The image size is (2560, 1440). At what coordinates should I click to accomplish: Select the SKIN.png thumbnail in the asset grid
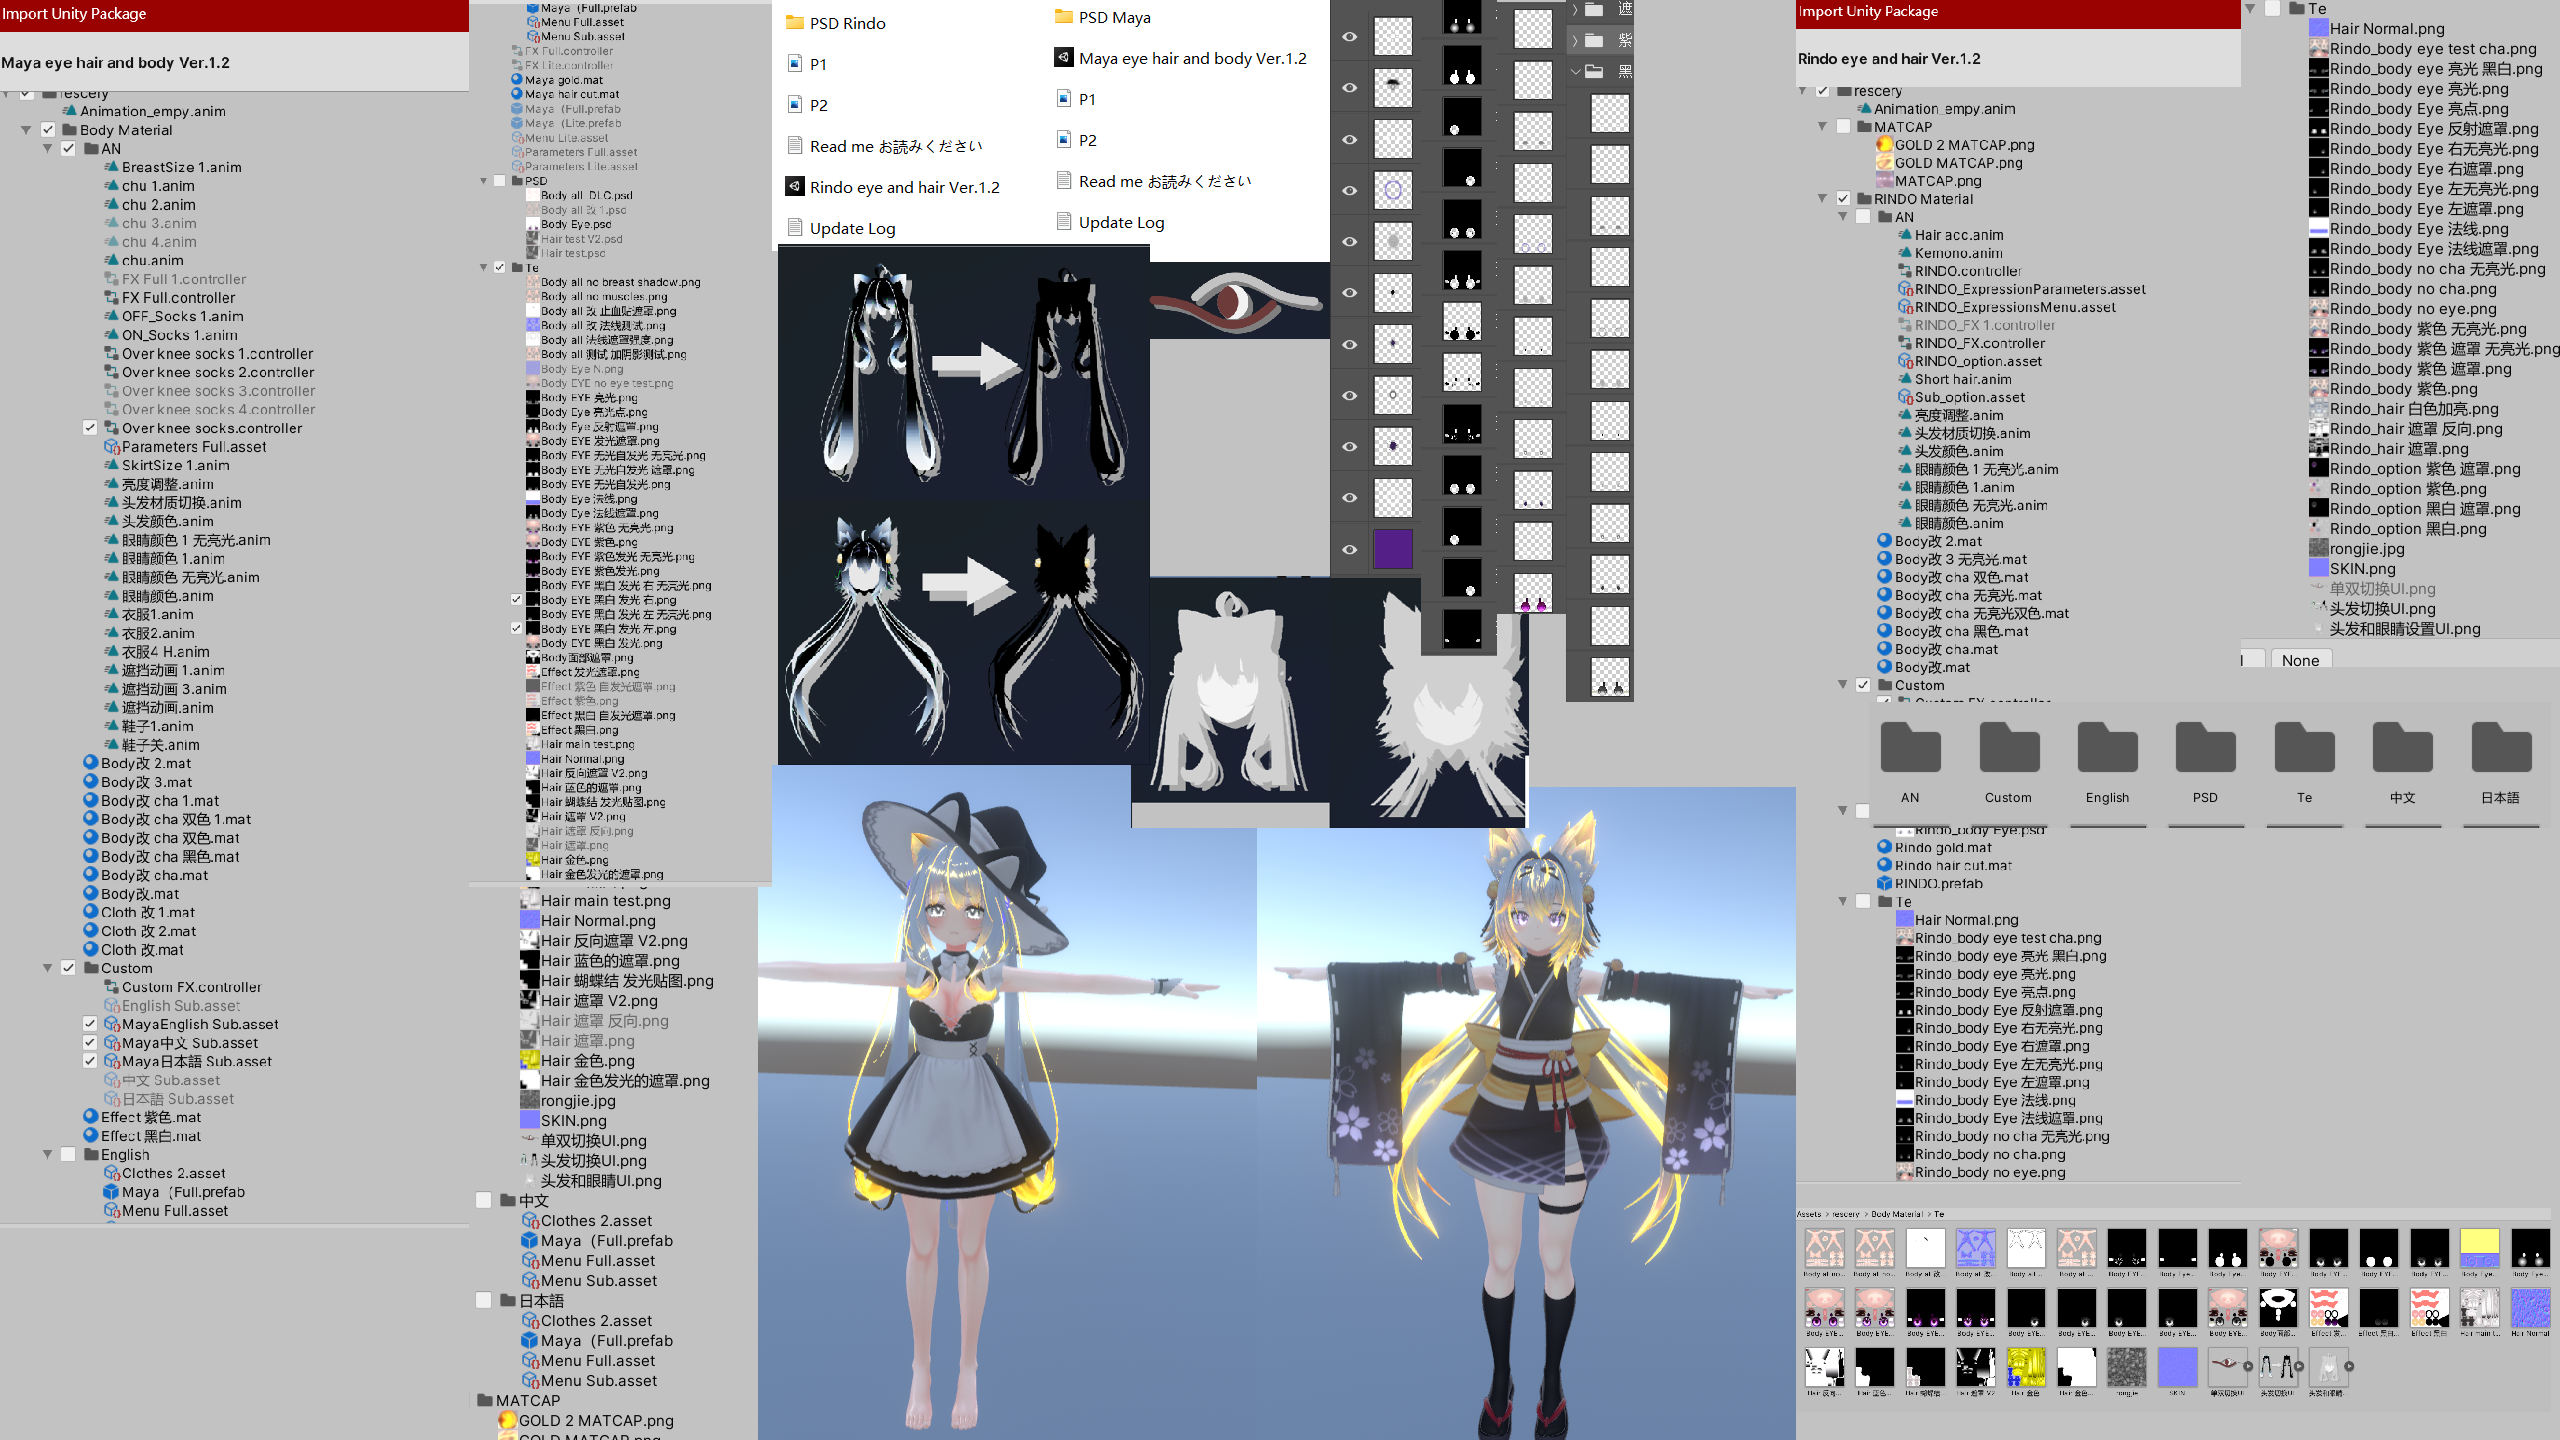2178,1367
